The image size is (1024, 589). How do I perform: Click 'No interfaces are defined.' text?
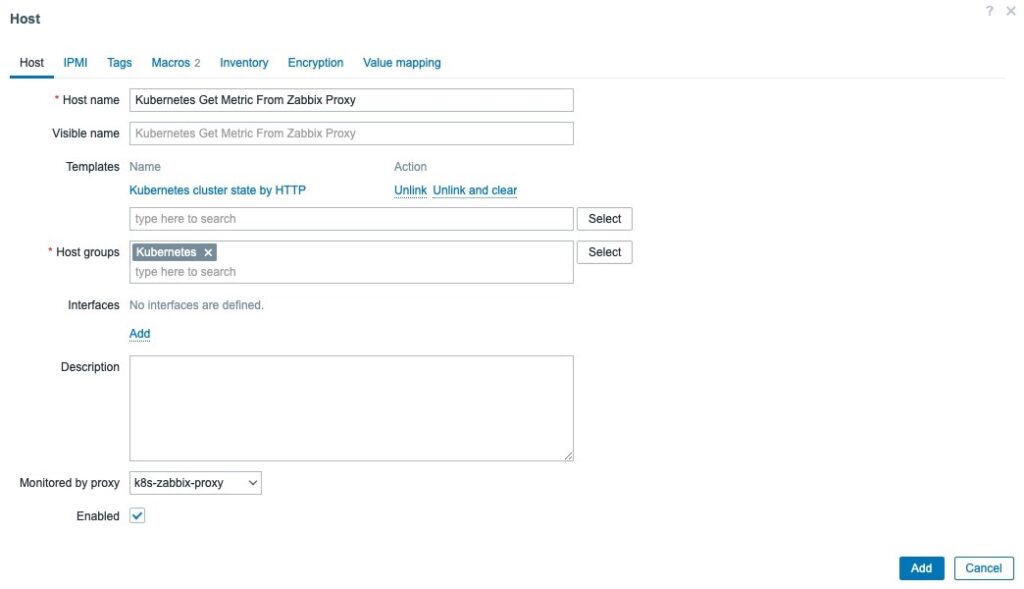coord(197,305)
